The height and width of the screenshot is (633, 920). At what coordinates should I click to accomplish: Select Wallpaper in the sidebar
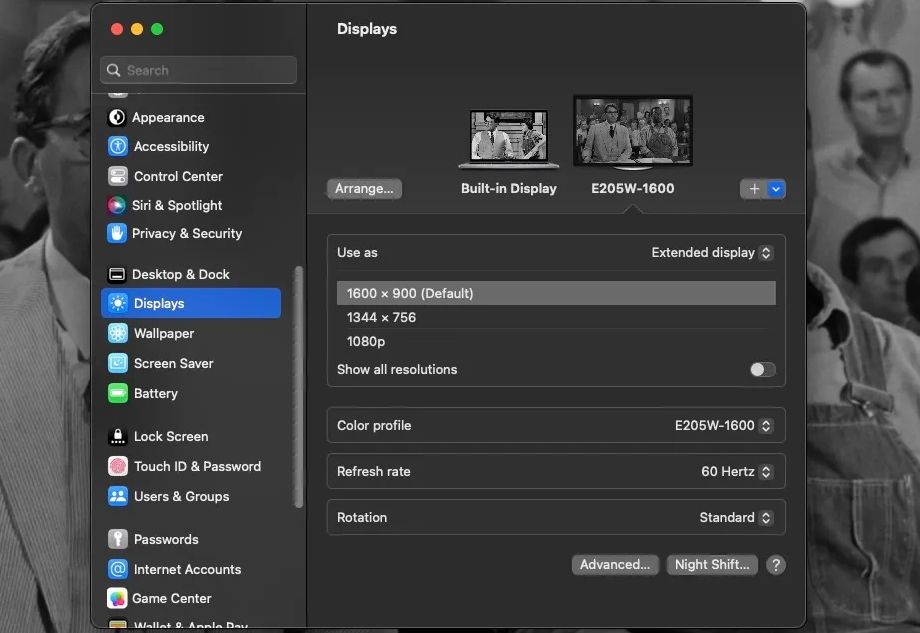click(166, 333)
